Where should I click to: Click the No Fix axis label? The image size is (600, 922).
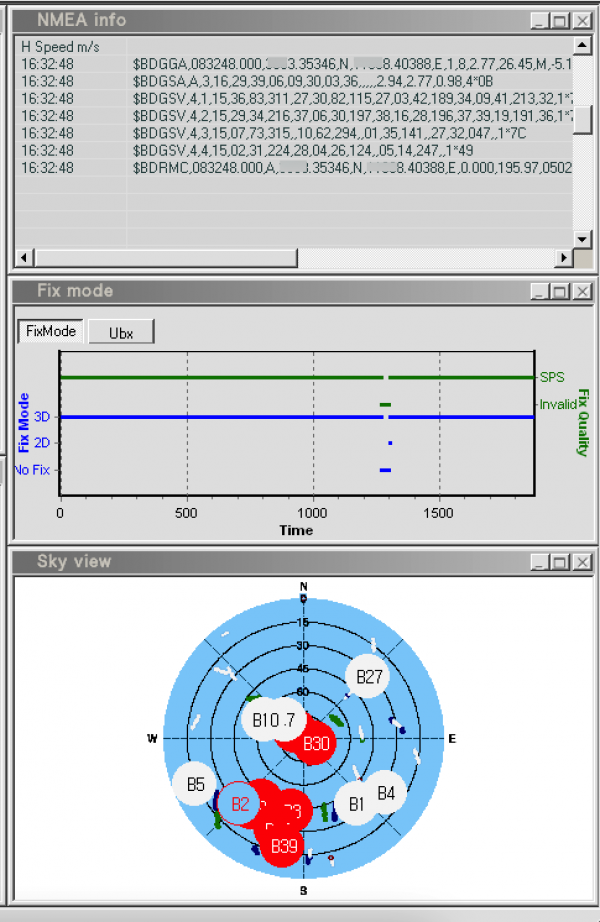(x=32, y=470)
